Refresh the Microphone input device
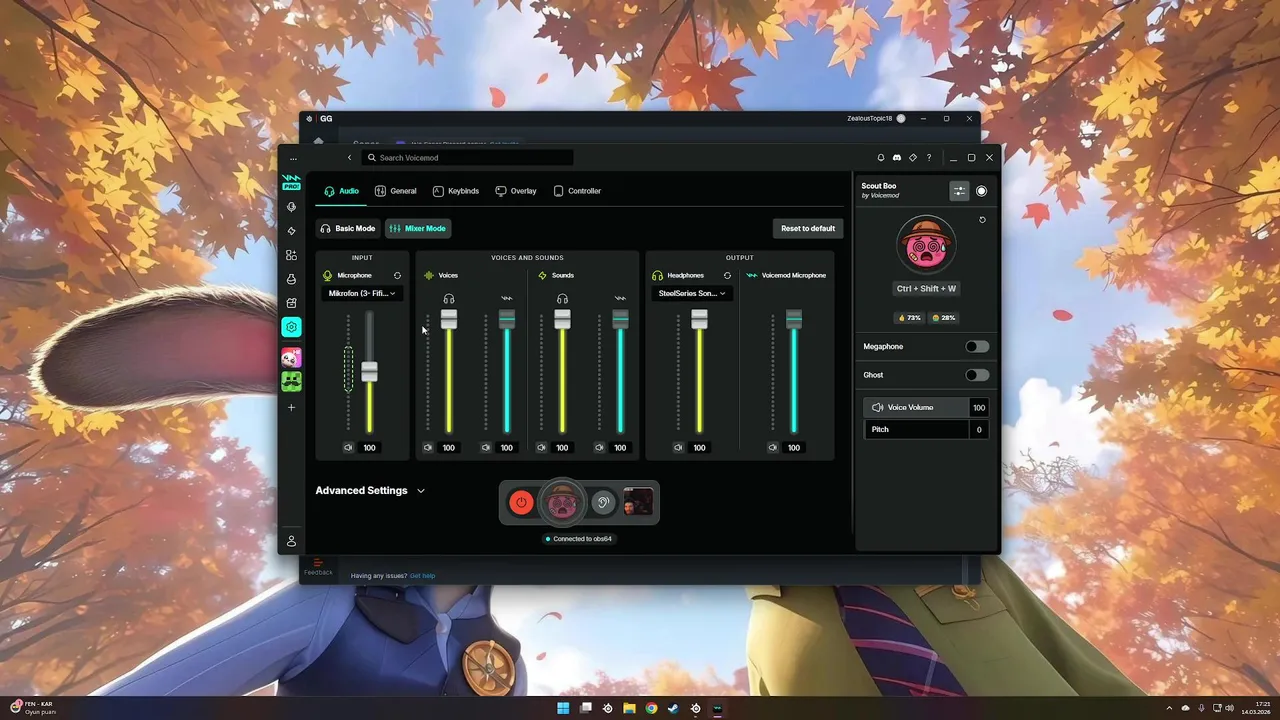Screen dimensions: 1280x720 (x=397, y=275)
